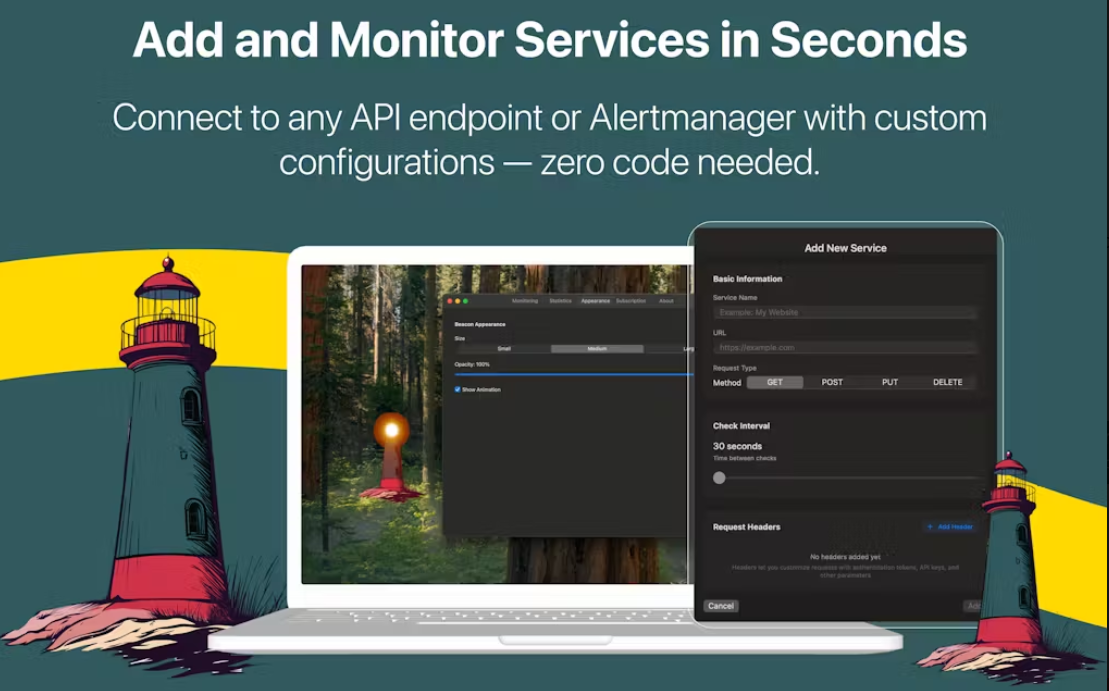Select the PUT request method

(x=890, y=382)
